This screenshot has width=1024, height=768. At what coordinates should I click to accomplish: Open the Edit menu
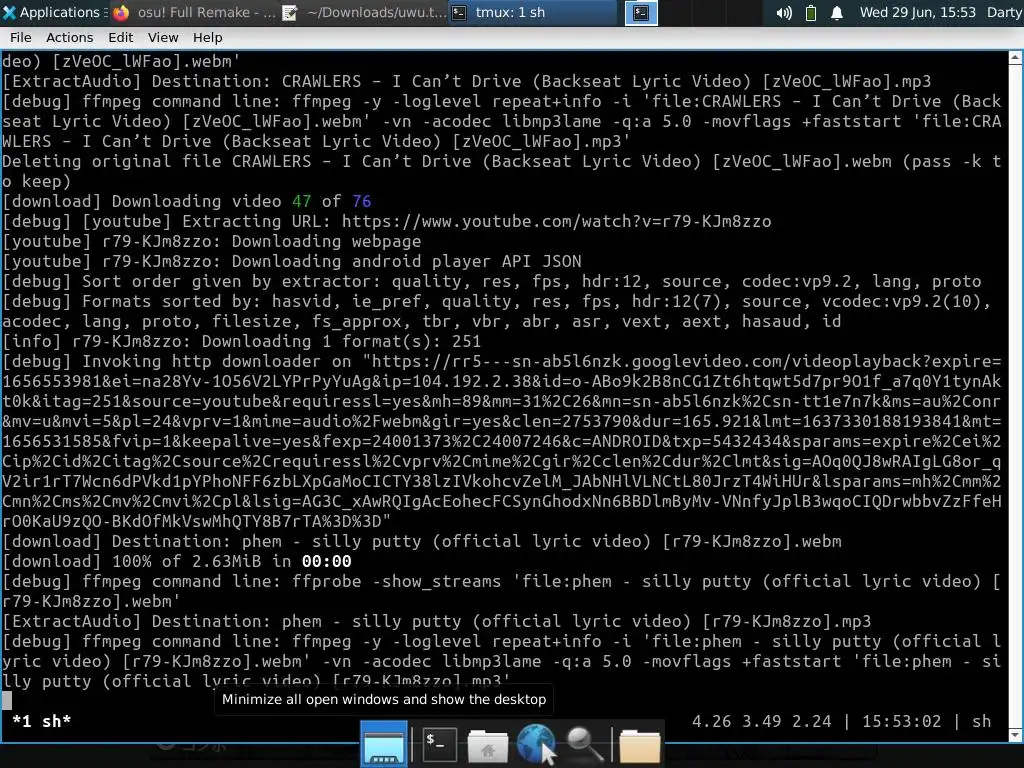point(120,37)
